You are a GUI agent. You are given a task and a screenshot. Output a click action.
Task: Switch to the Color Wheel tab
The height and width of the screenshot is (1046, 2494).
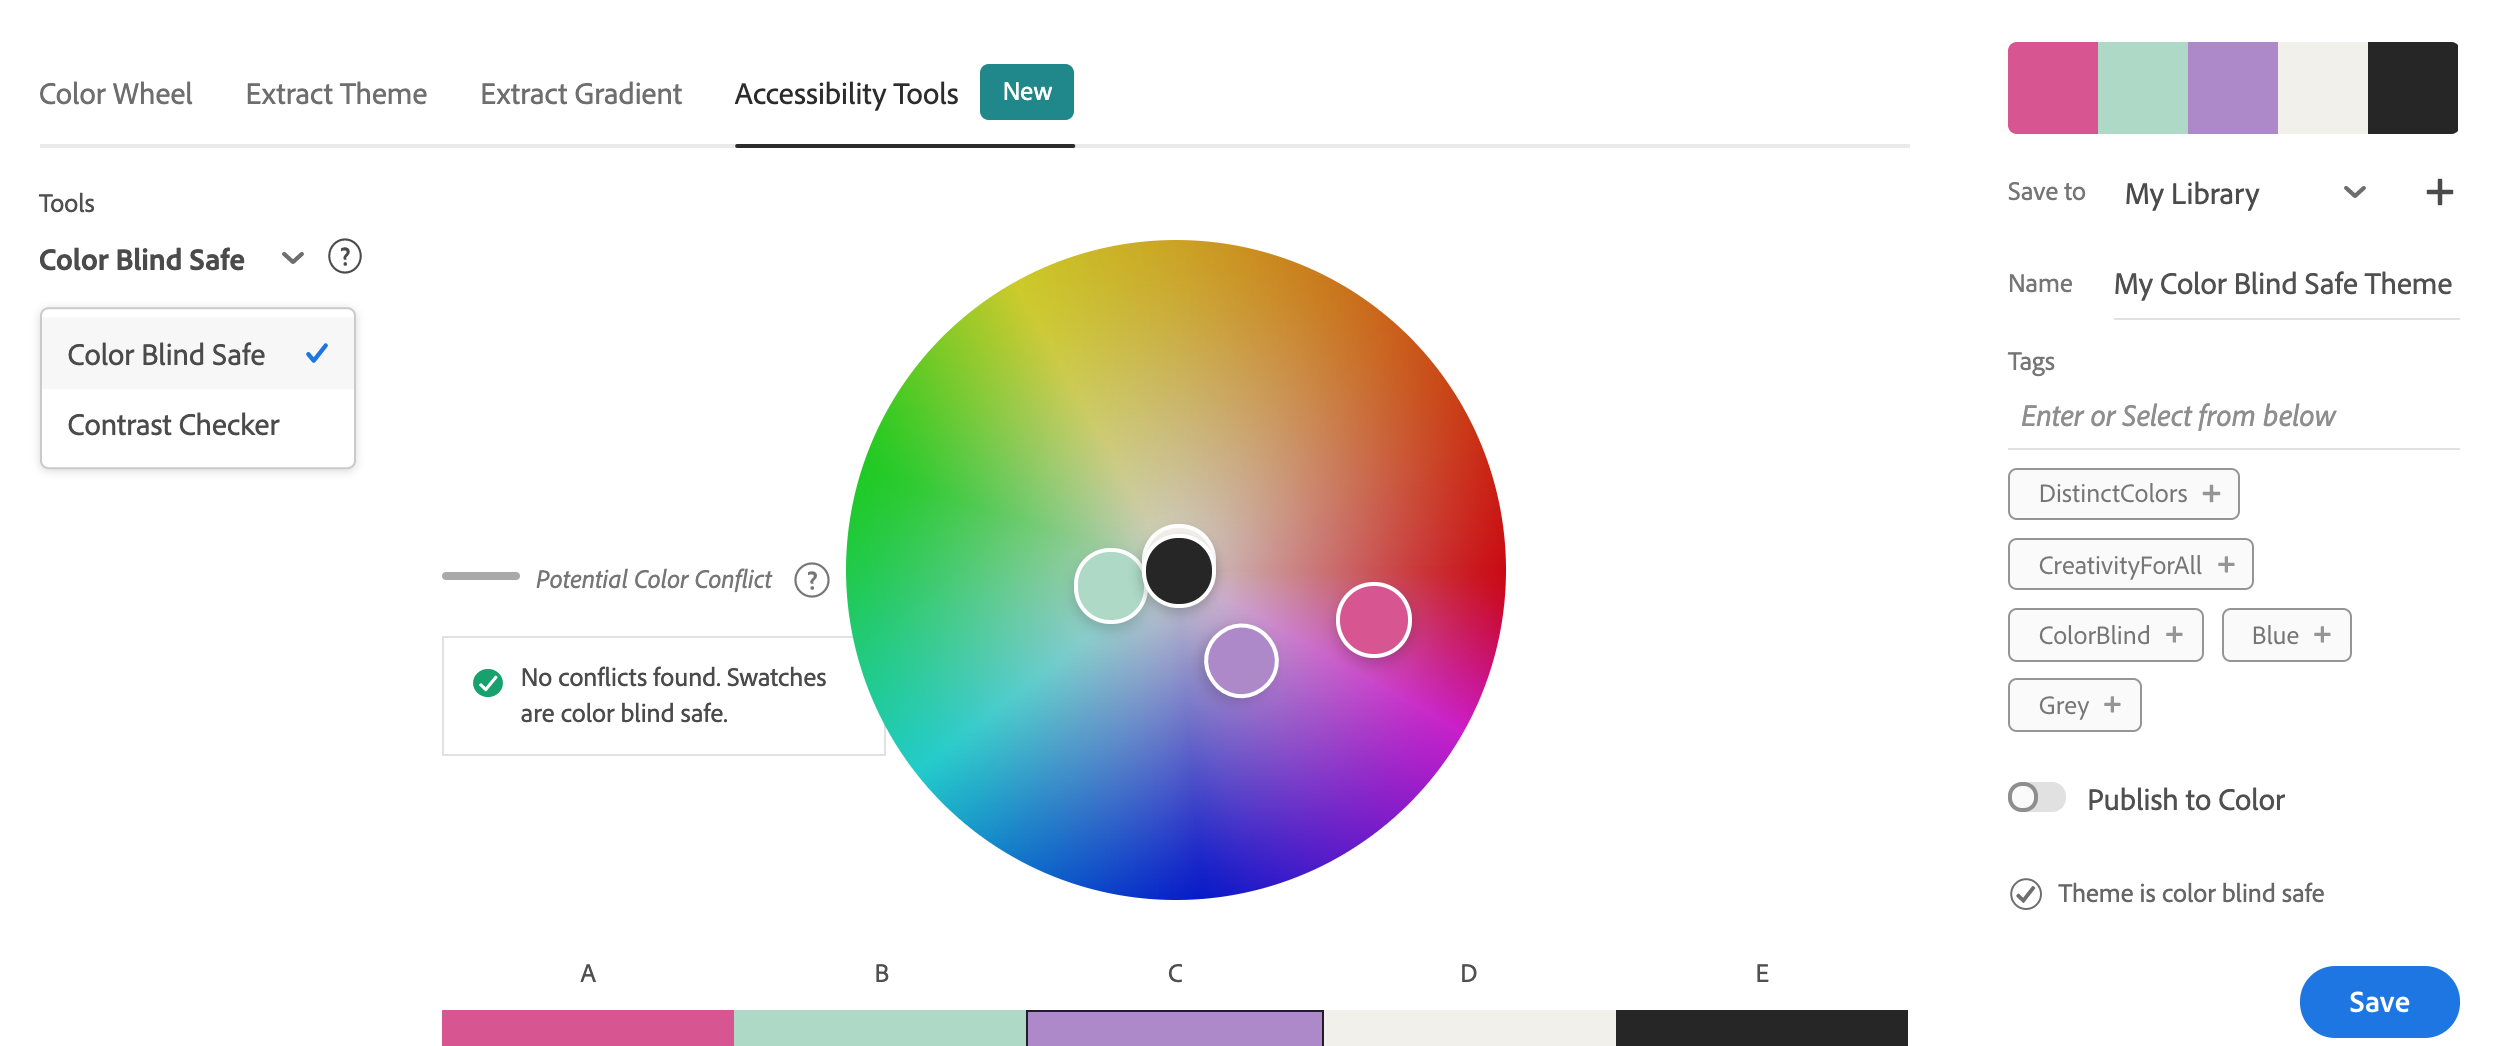pyautogui.click(x=115, y=94)
